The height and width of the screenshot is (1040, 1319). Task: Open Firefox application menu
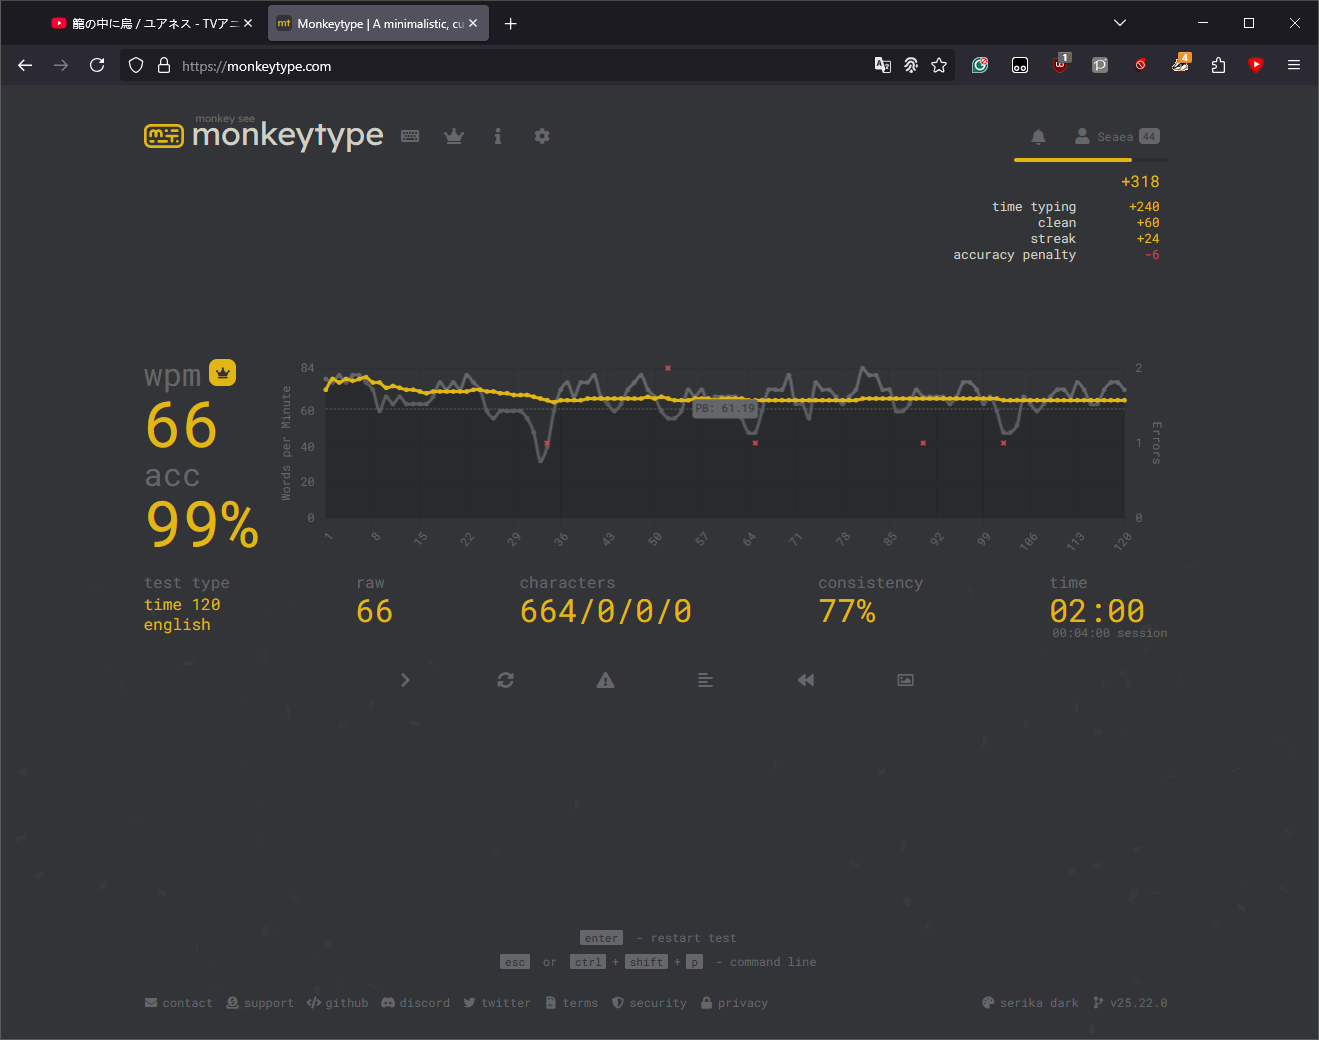click(1294, 65)
